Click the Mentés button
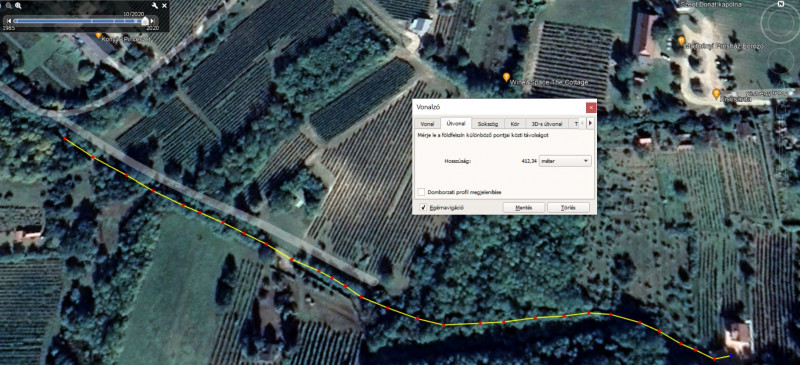800x365 pixels. tap(523, 208)
